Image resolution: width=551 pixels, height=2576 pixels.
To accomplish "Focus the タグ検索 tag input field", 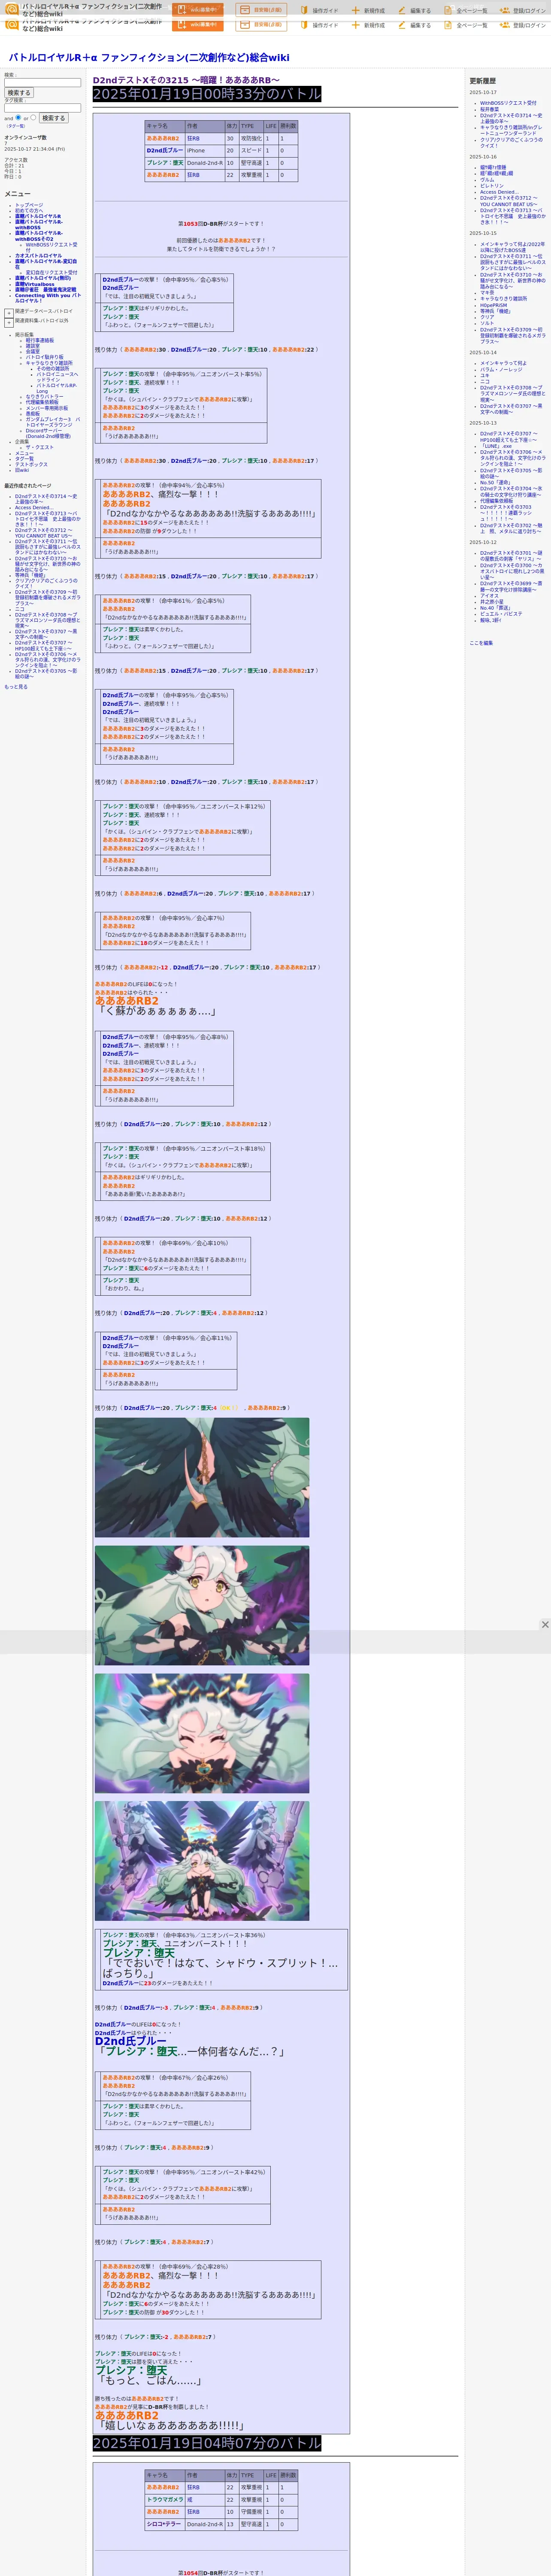I will (x=43, y=108).
